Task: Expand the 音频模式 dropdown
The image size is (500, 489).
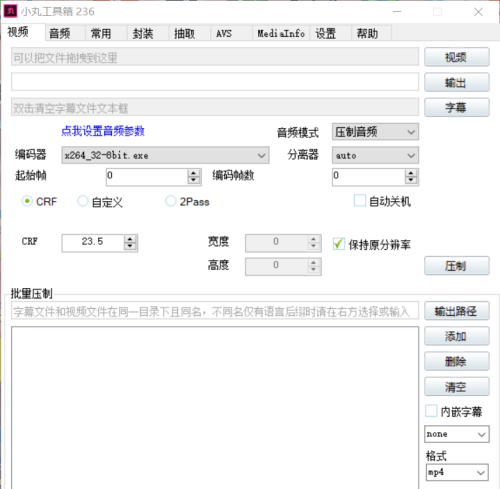Action: [375, 132]
